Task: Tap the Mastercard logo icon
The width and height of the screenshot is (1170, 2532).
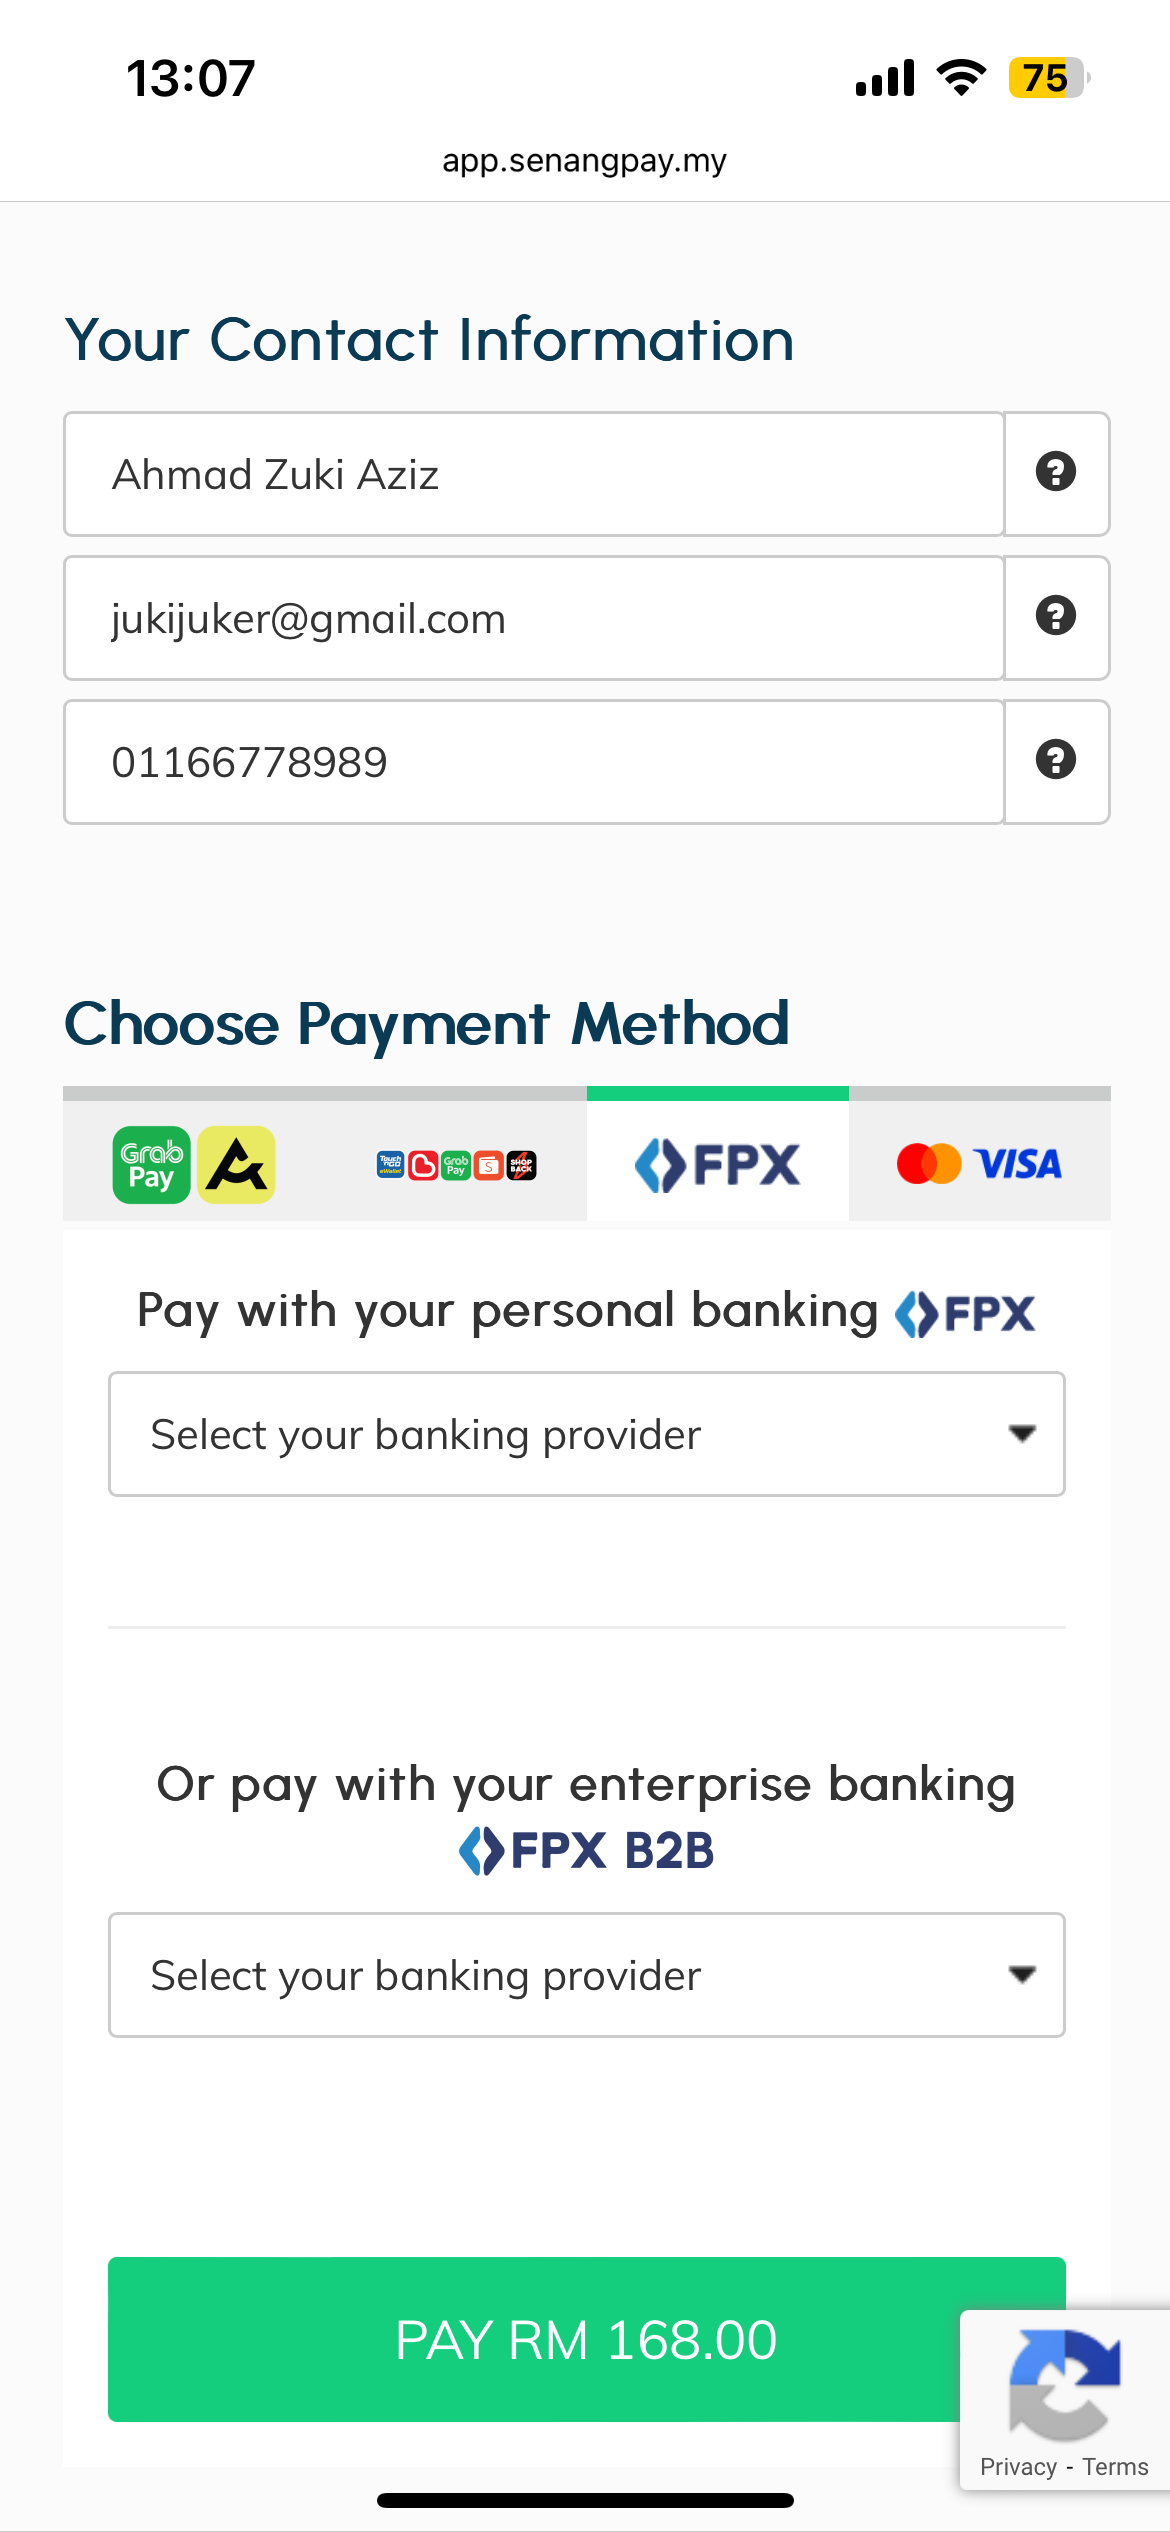Action: pyautogui.click(x=928, y=1164)
